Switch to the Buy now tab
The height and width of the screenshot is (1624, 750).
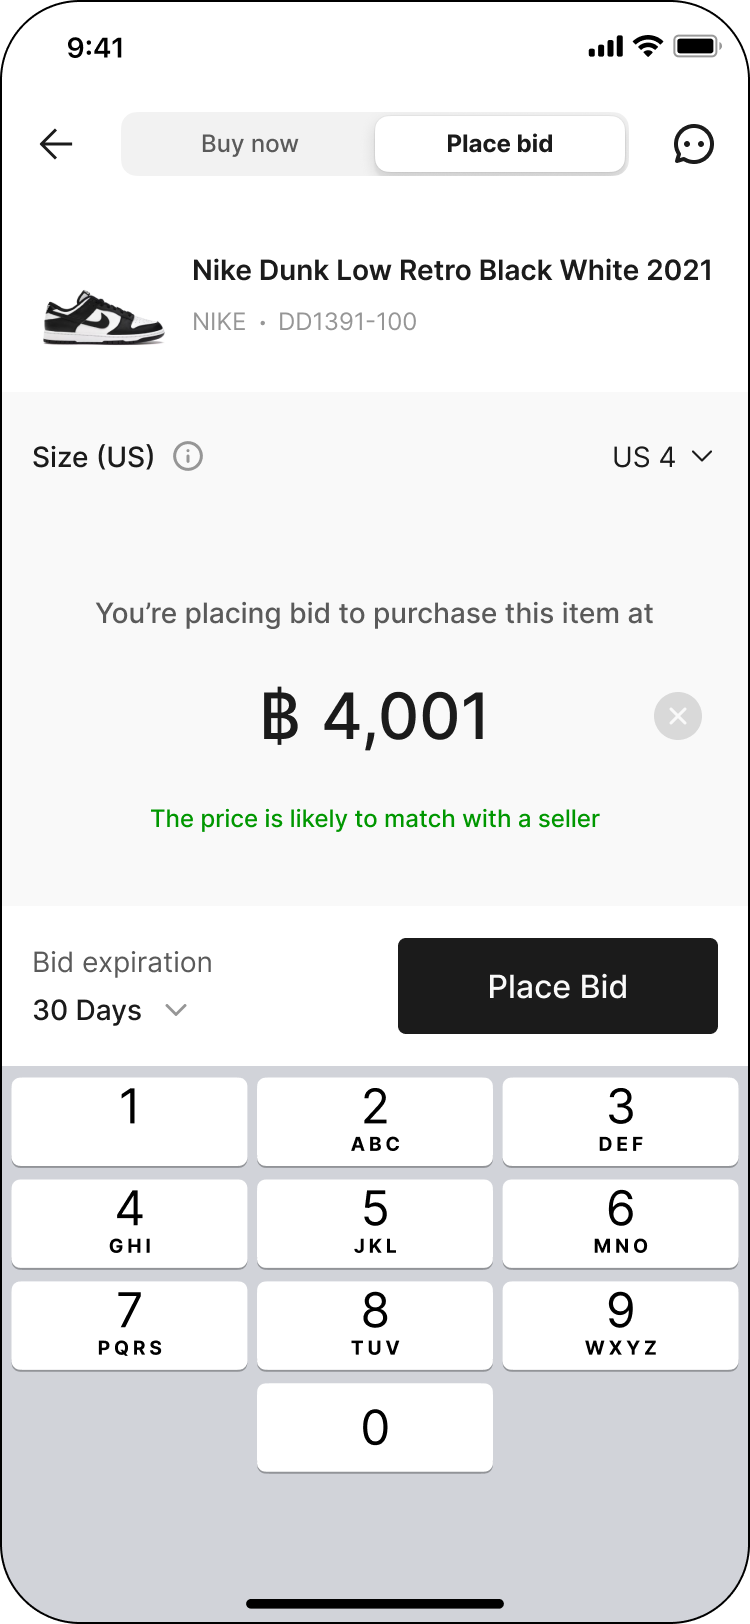(250, 144)
